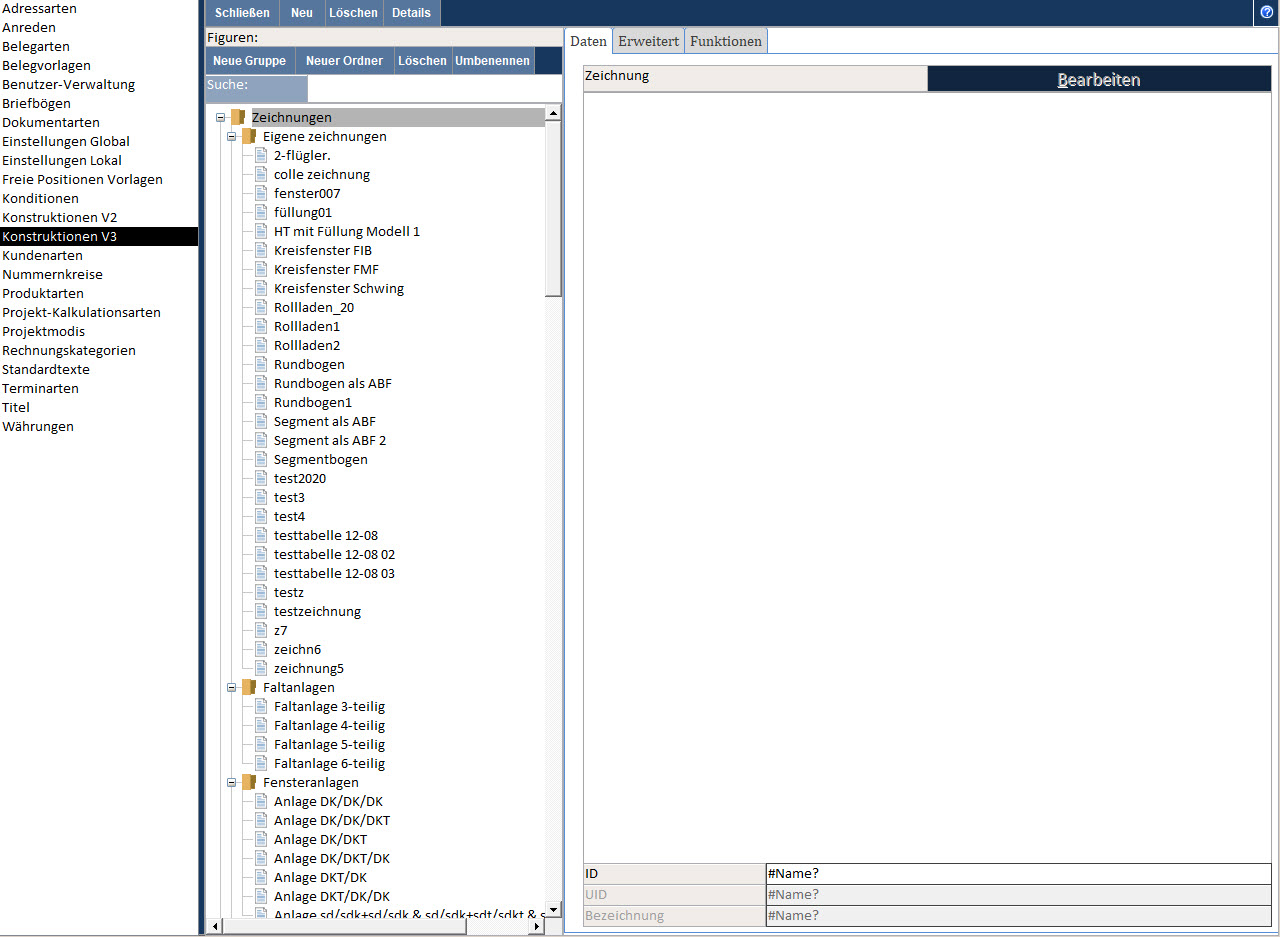Click the Neuer Ordner button
1280x937 pixels.
344,61
